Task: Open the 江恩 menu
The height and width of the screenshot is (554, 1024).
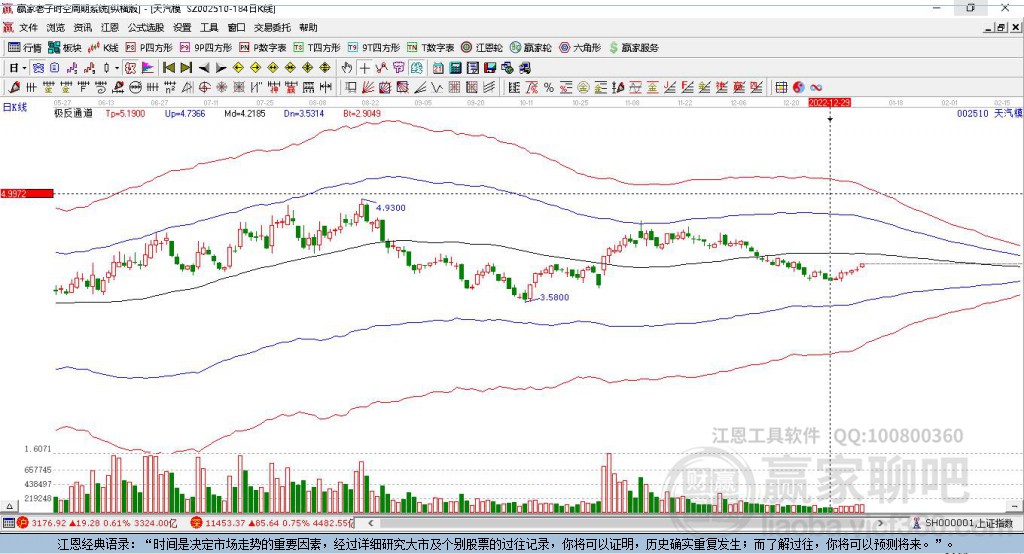Action: (110, 28)
